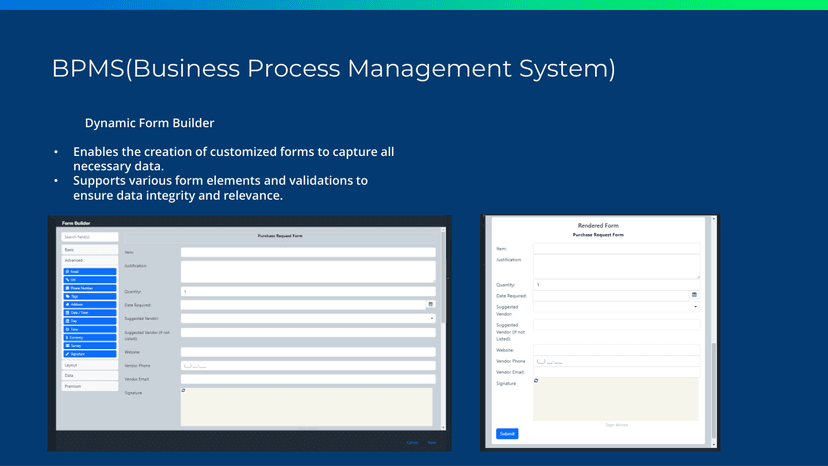
Task: Open Suggested Vendor dropdown in Rendered Form
Action: click(x=694, y=307)
